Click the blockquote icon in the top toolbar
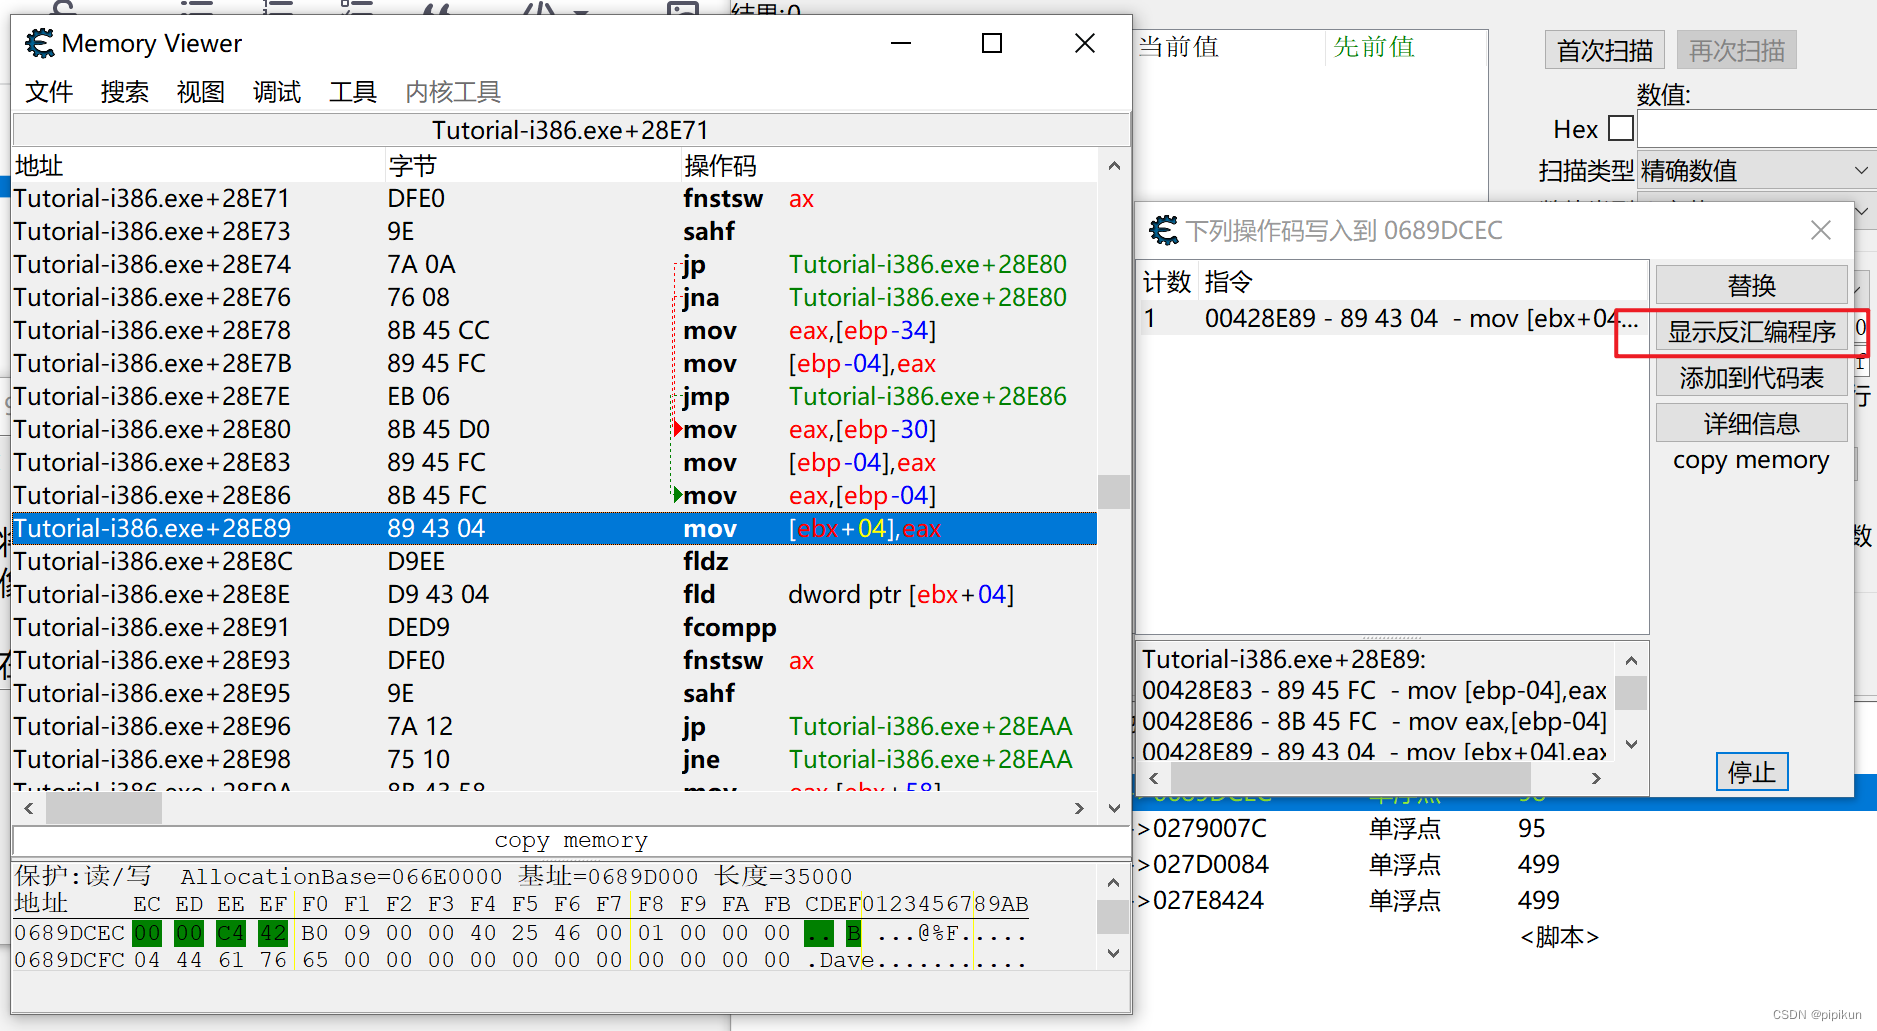This screenshot has height=1031, width=1877. click(436, 10)
